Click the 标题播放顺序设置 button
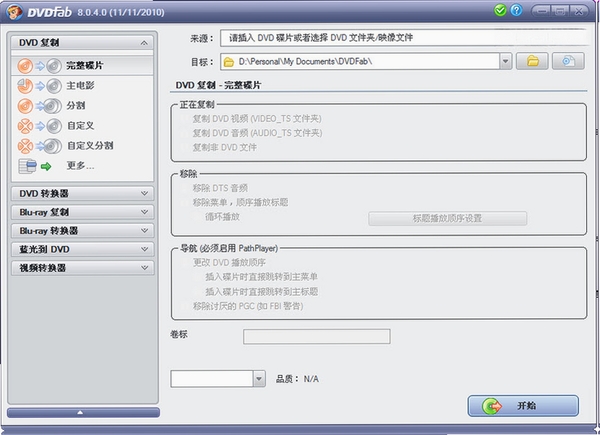 pyautogui.click(x=447, y=218)
